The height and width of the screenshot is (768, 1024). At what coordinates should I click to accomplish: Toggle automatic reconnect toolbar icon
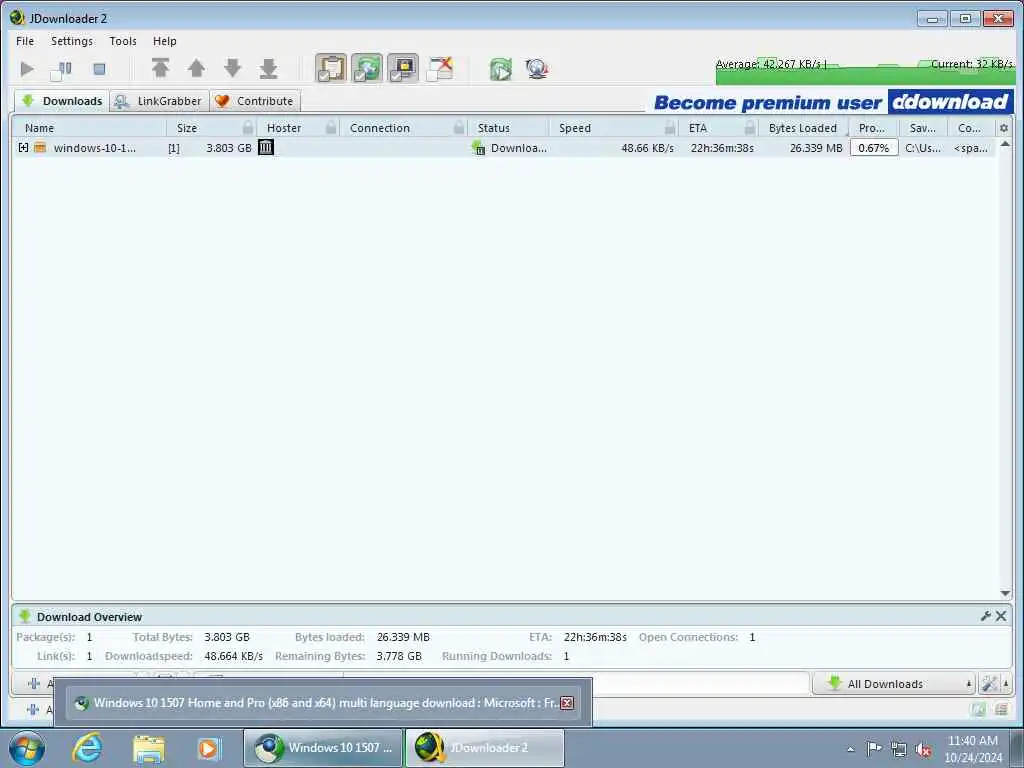(367, 68)
